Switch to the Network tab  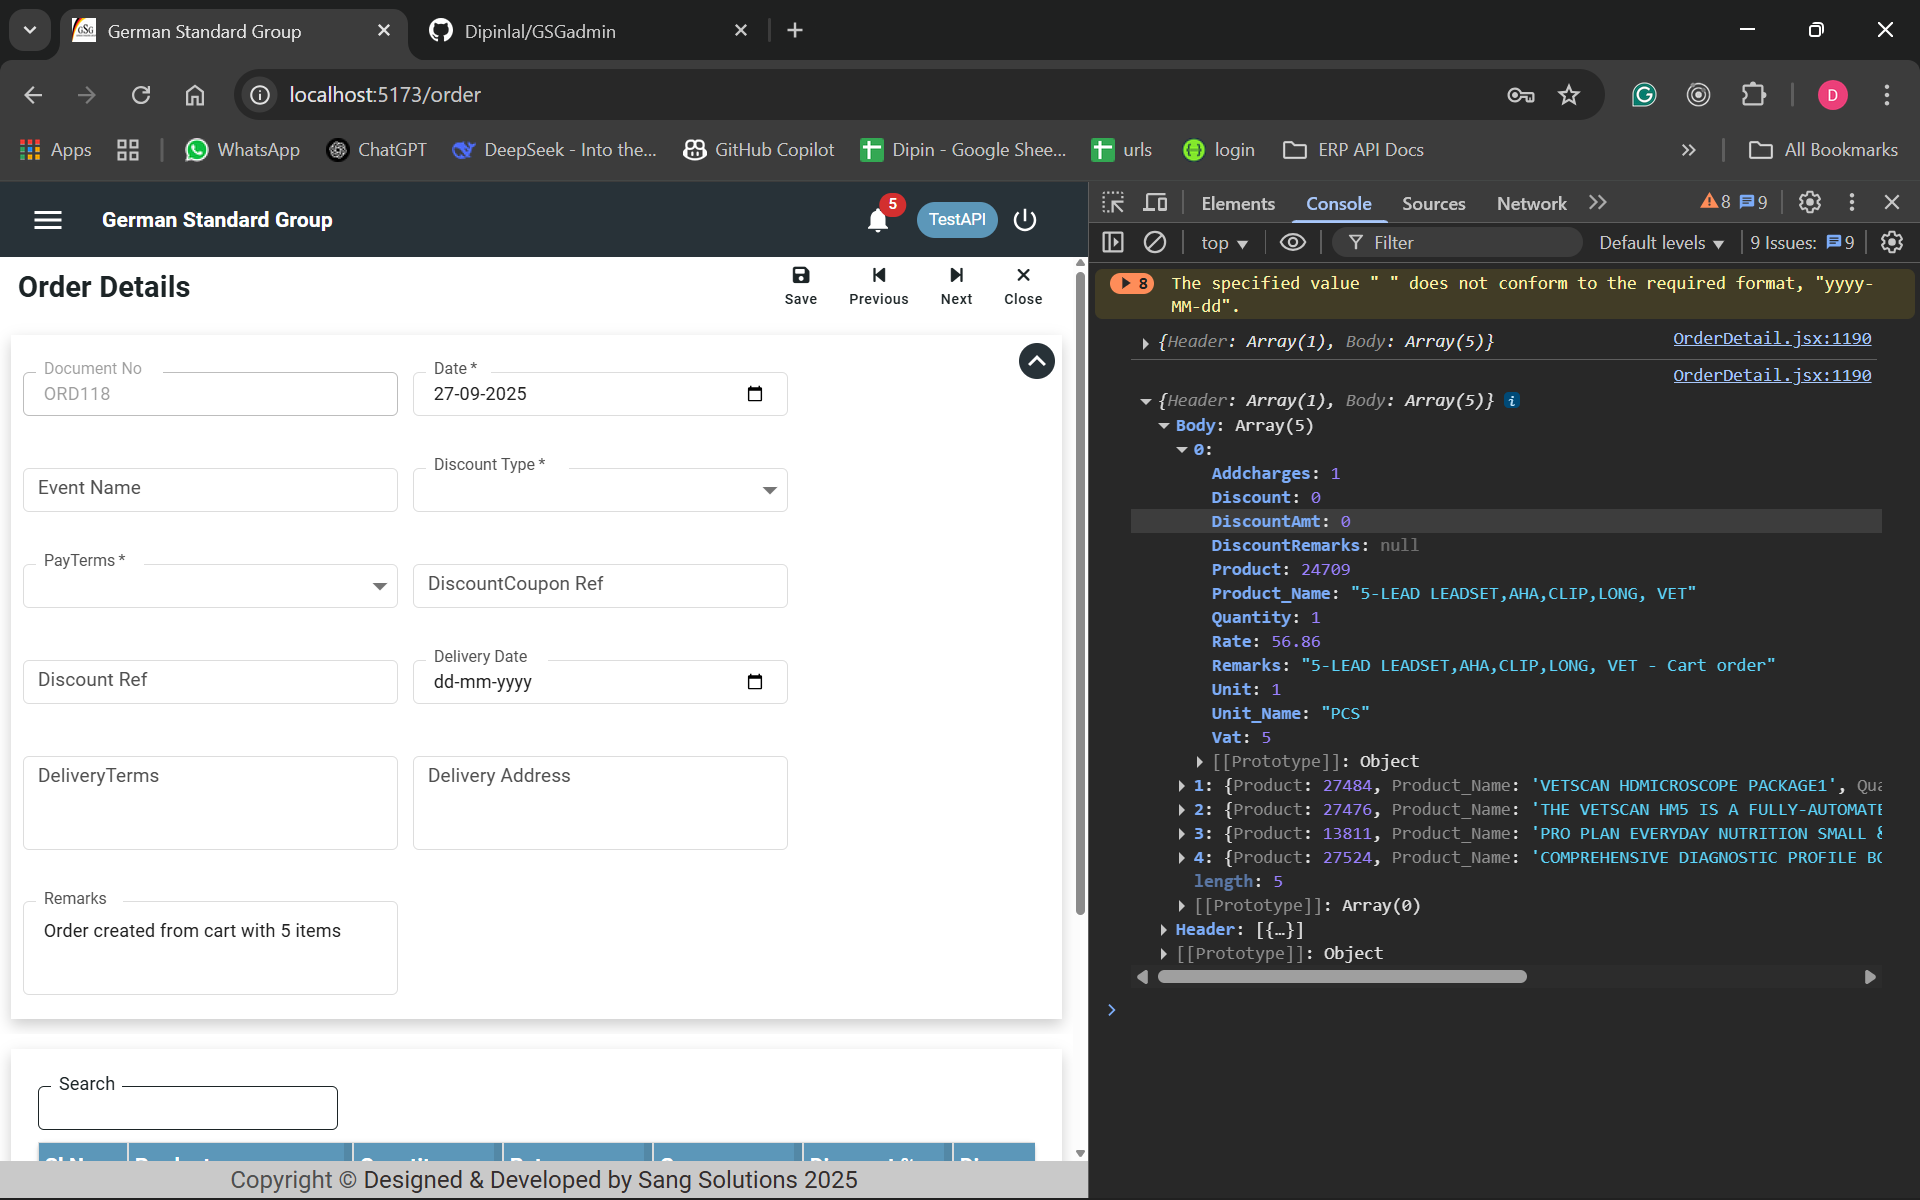pyautogui.click(x=1530, y=204)
